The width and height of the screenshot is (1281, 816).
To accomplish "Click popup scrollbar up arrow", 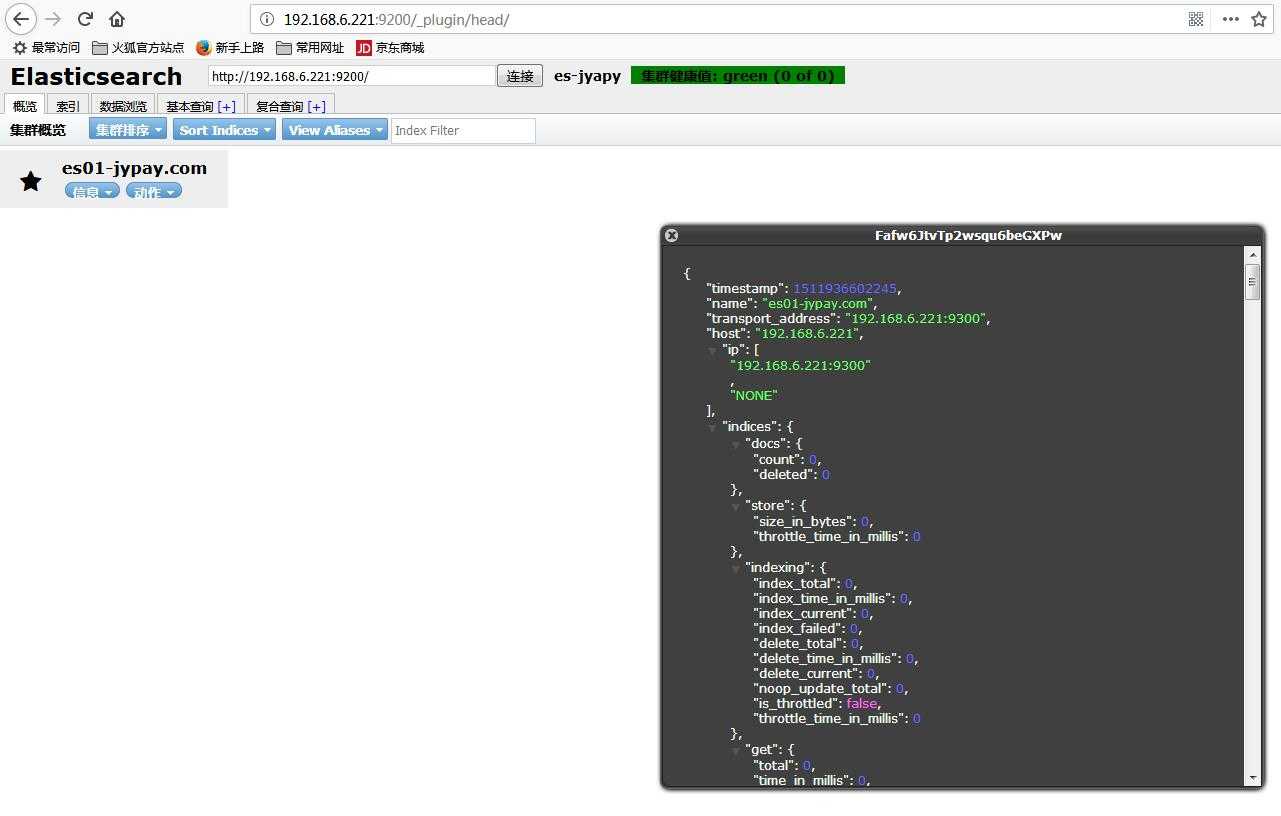I will coord(1252,256).
